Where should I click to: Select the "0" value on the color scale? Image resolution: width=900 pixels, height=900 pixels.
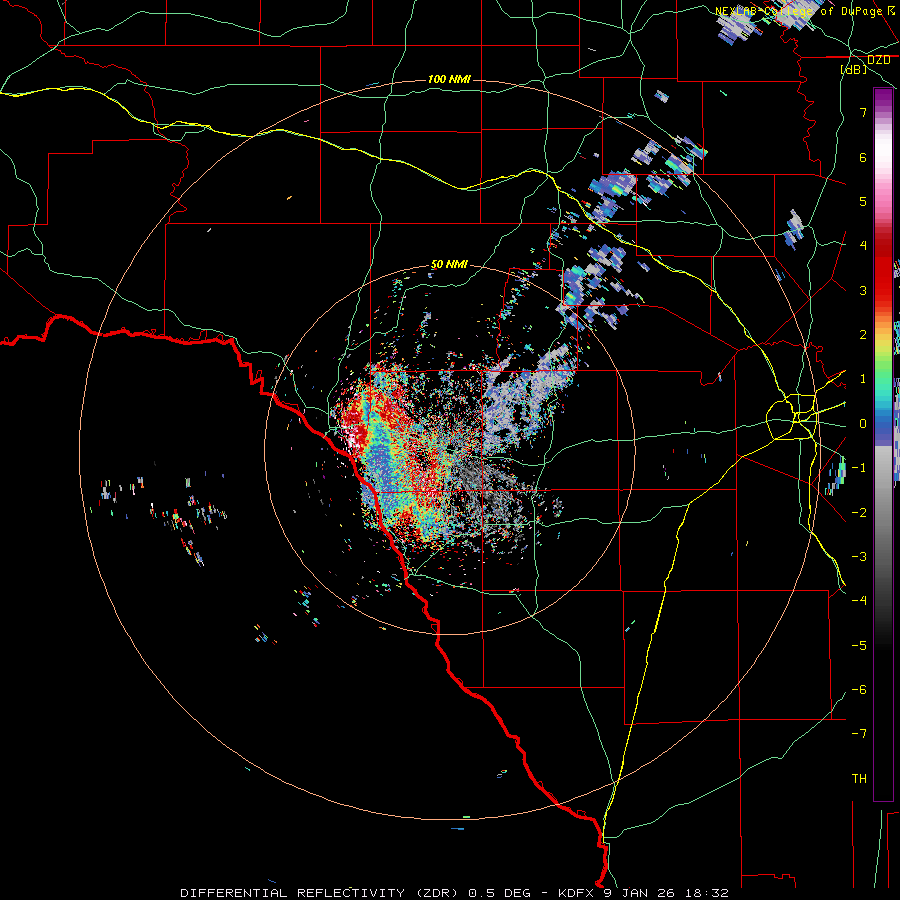coord(863,424)
